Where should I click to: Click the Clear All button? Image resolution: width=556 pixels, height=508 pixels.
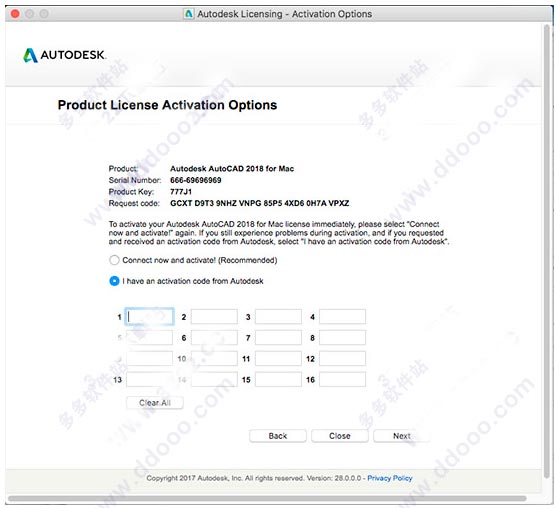[155, 403]
